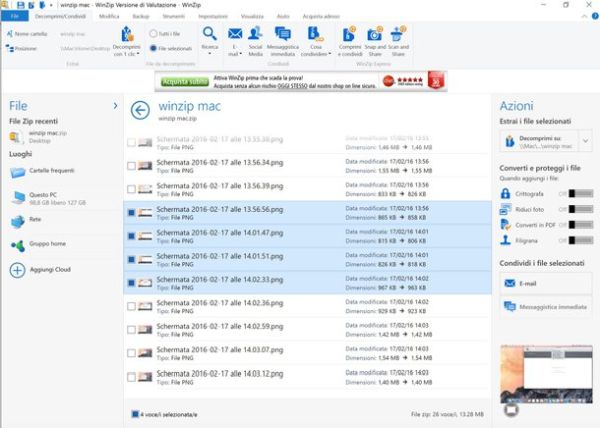The width and height of the screenshot is (600, 428).
Task: Toggle the Crittografa switch
Action: (580, 194)
